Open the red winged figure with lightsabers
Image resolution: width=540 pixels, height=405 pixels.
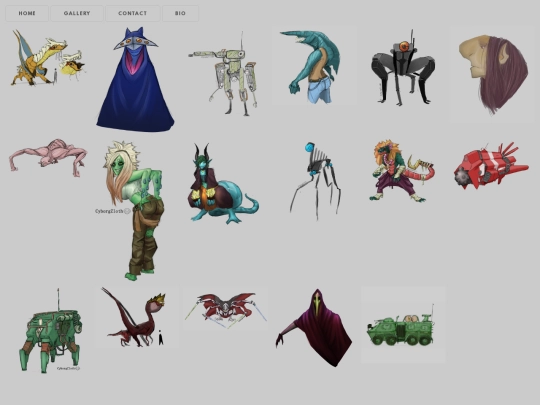point(226,309)
